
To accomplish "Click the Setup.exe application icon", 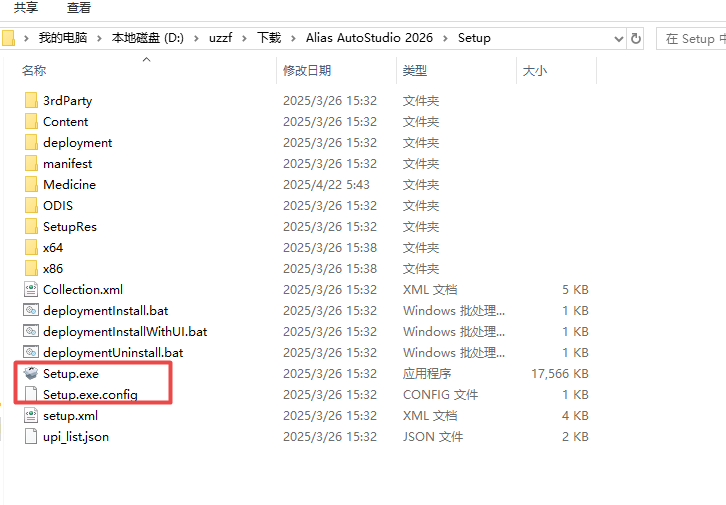I will [x=30, y=374].
